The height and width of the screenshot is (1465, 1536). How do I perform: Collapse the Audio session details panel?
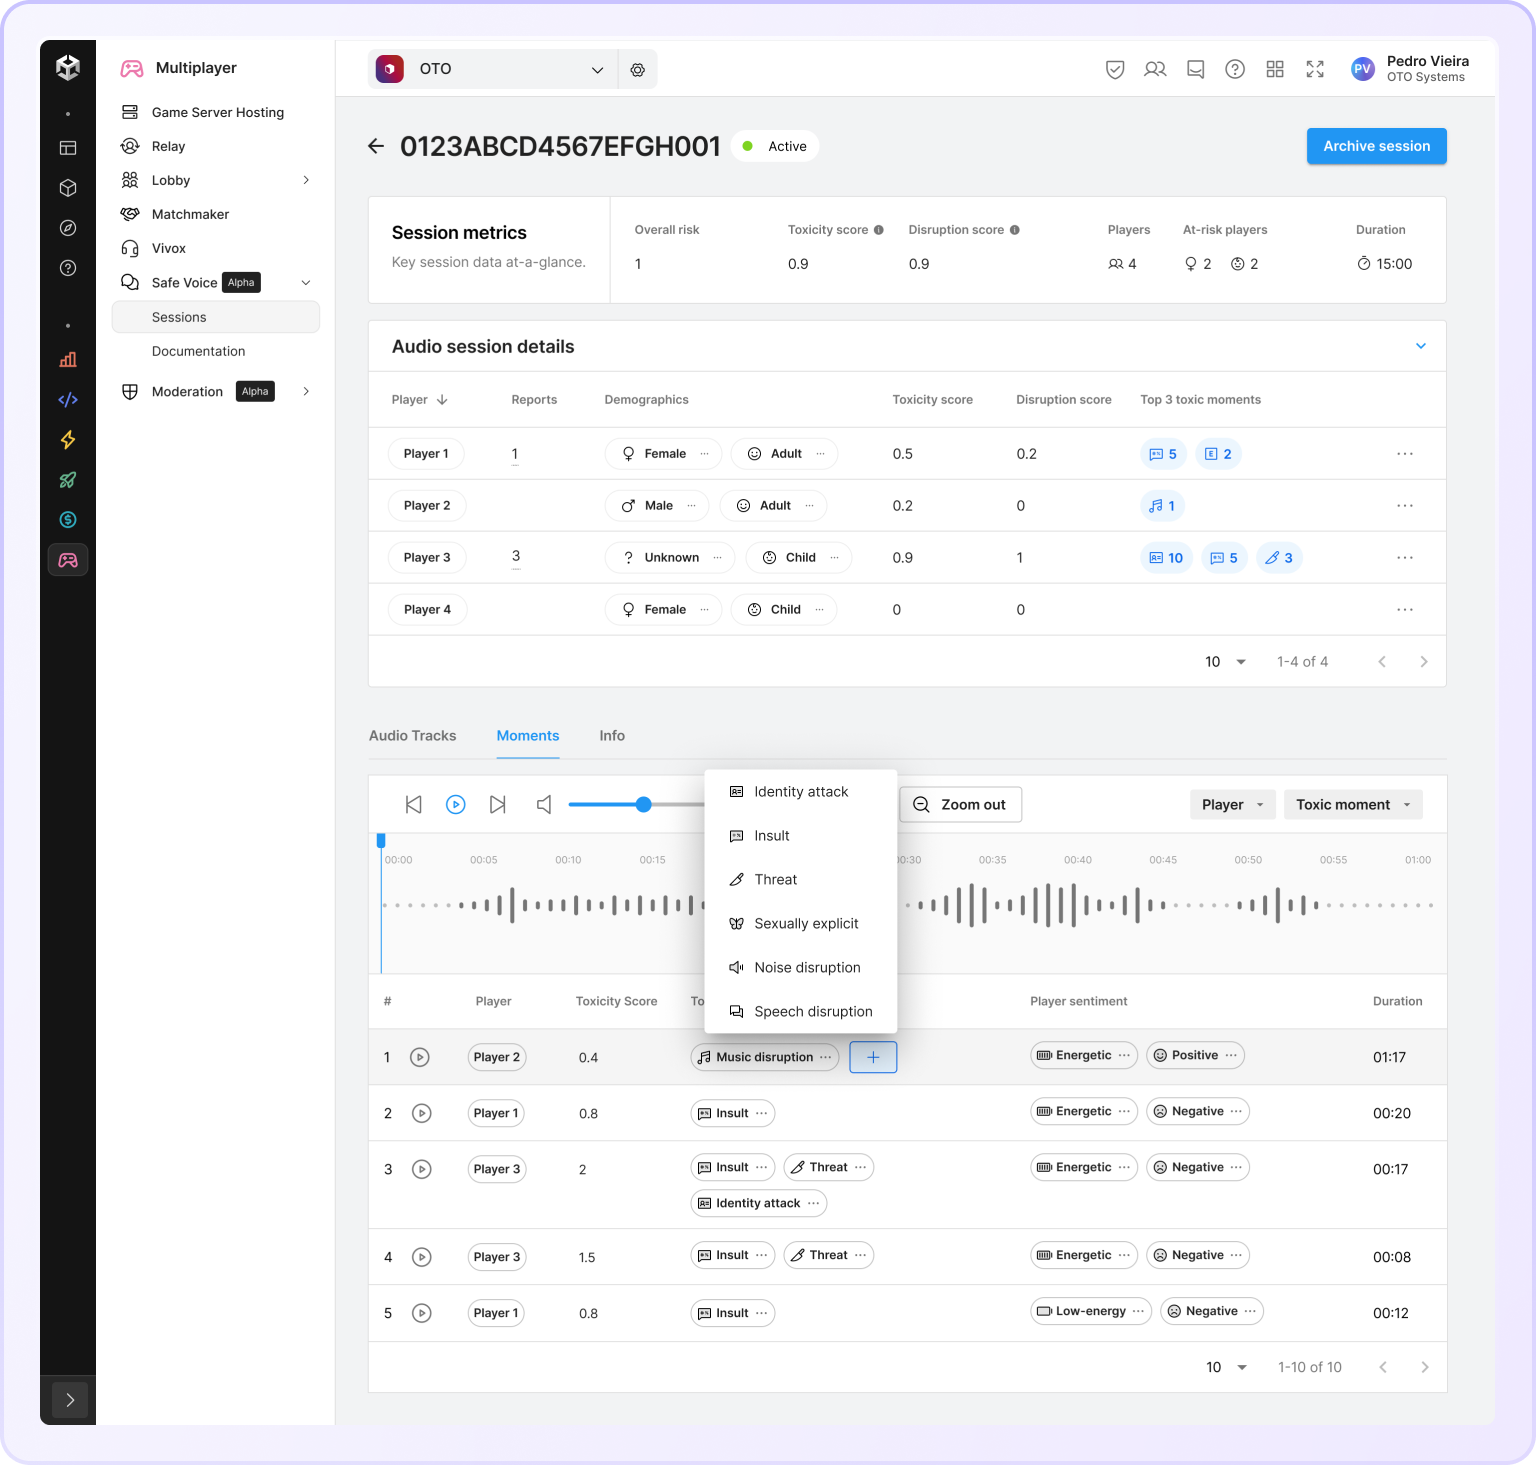coord(1420,346)
